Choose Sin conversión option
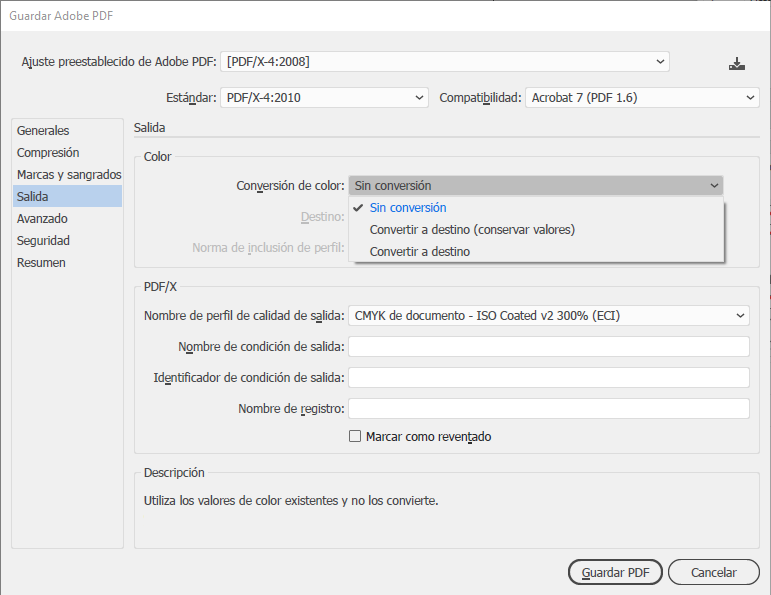Image resolution: width=771 pixels, height=595 pixels. (x=536, y=208)
